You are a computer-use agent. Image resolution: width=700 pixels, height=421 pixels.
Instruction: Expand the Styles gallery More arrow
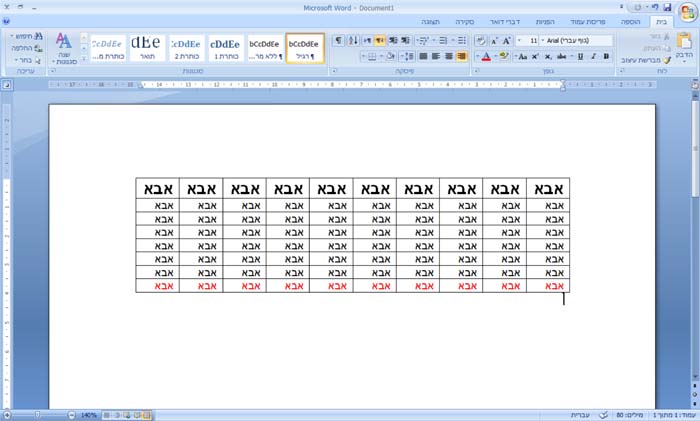(84, 58)
